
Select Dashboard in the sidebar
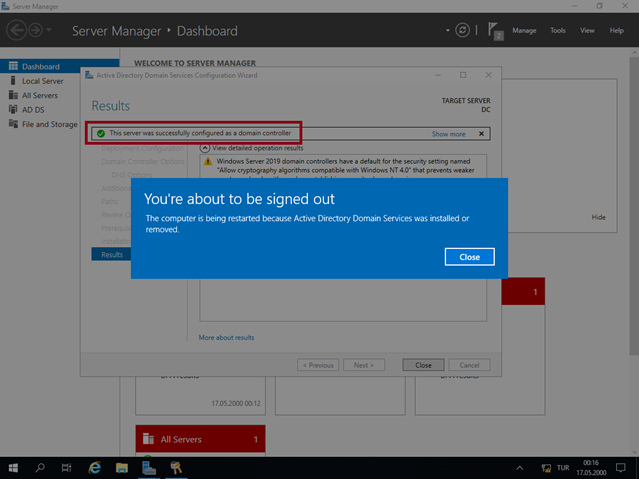click(x=59, y=66)
